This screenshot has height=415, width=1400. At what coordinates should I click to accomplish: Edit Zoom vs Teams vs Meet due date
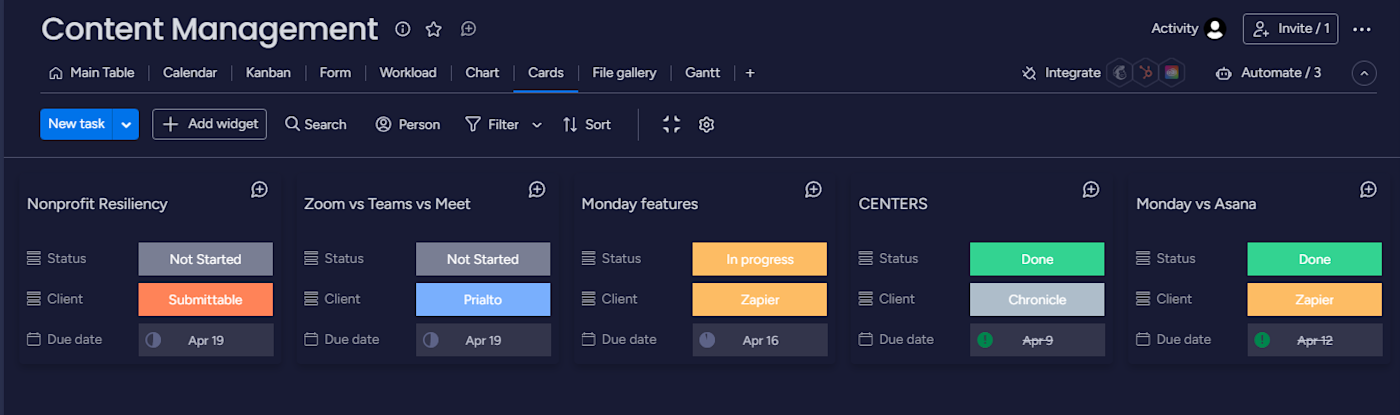tap(483, 340)
